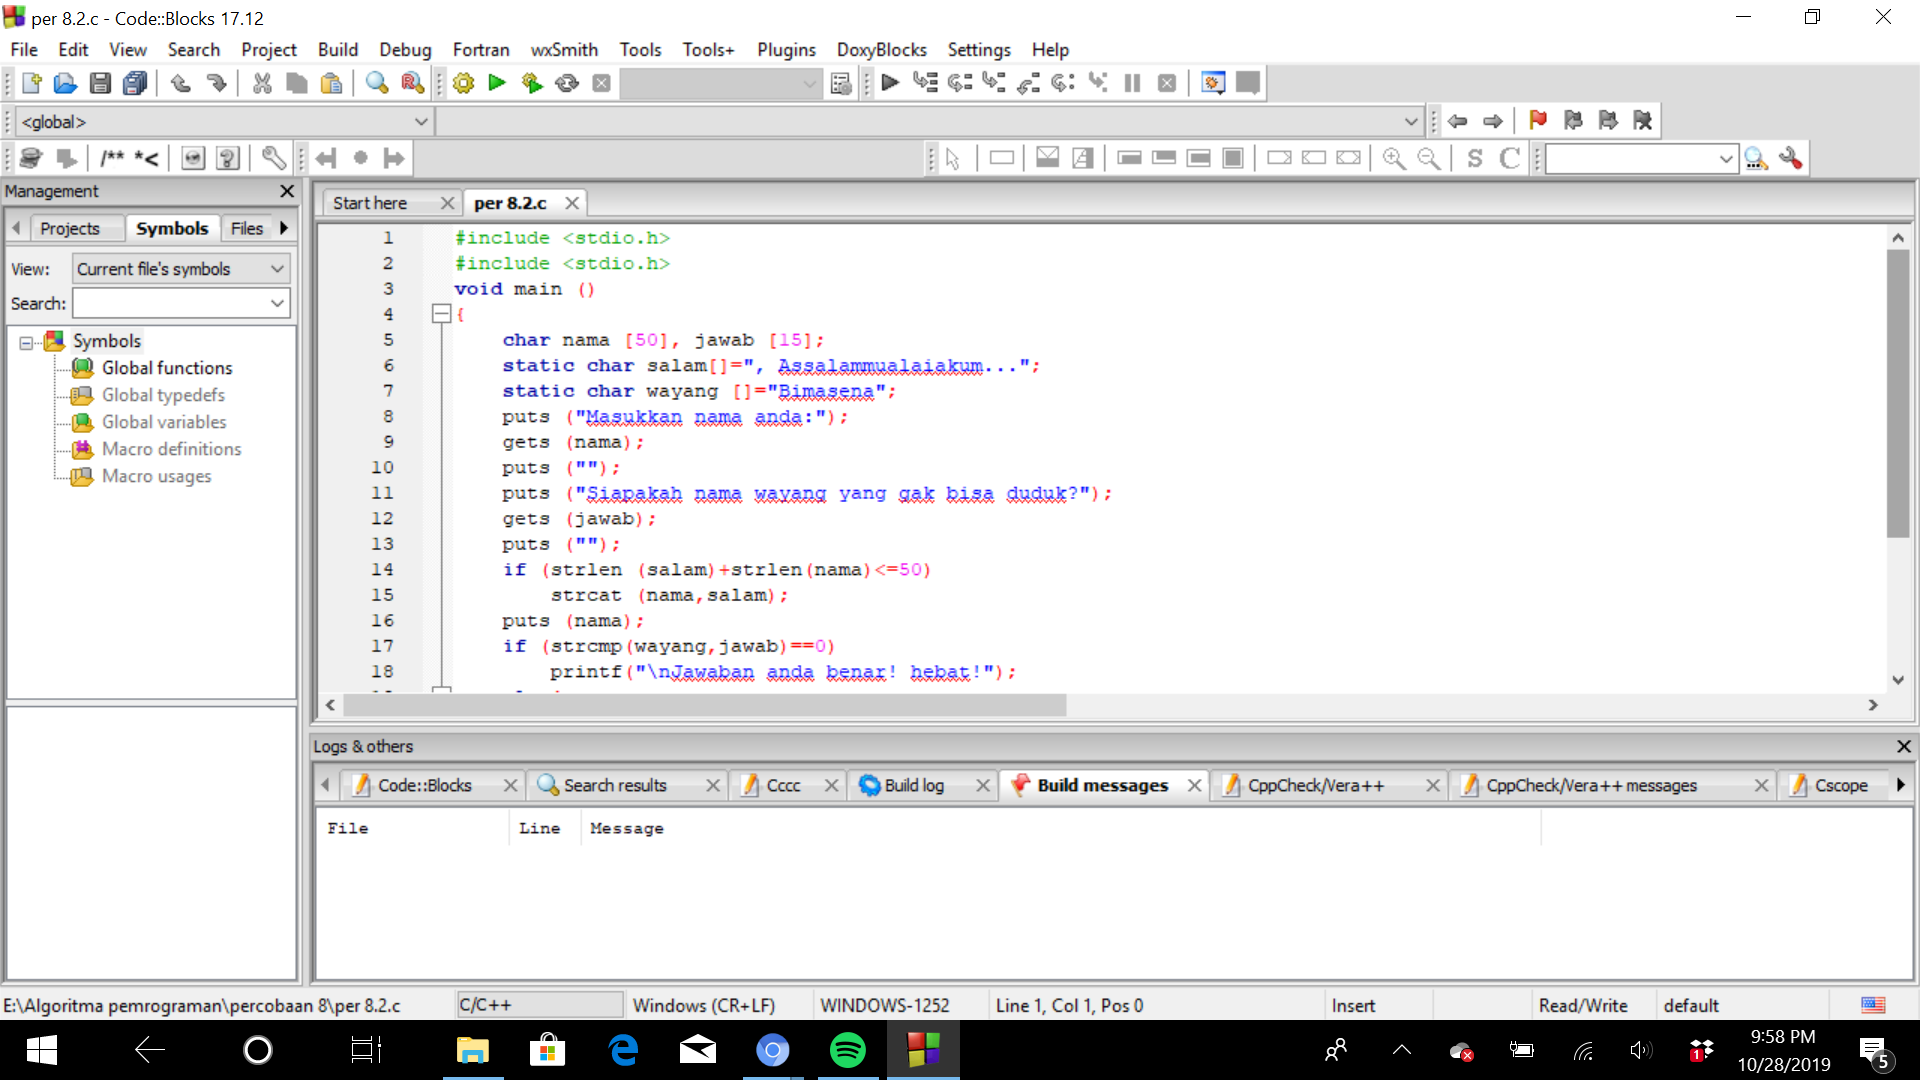Click the Abort build icon
The image size is (1920, 1080).
point(601,83)
